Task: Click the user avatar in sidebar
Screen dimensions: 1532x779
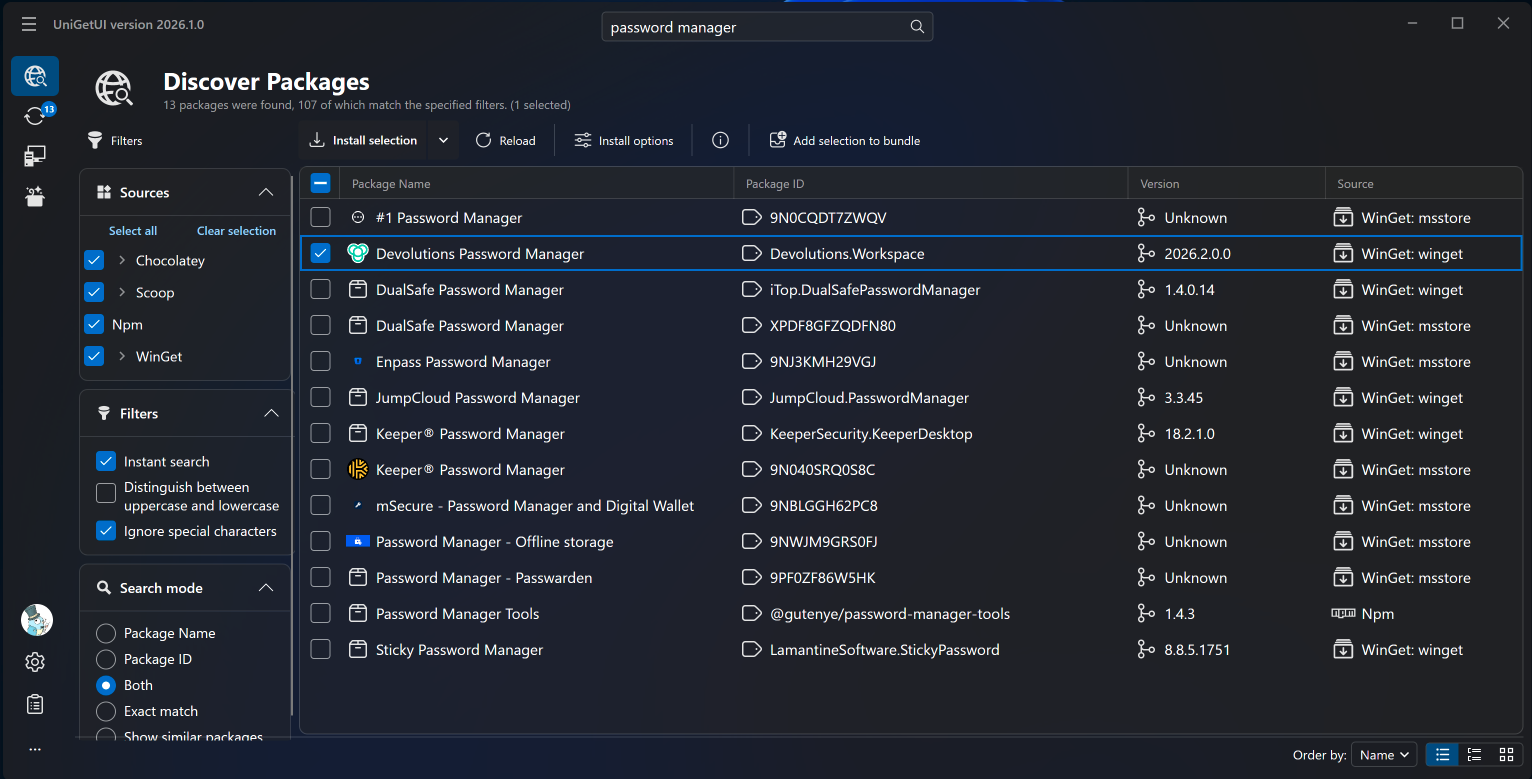Action: pyautogui.click(x=37, y=620)
